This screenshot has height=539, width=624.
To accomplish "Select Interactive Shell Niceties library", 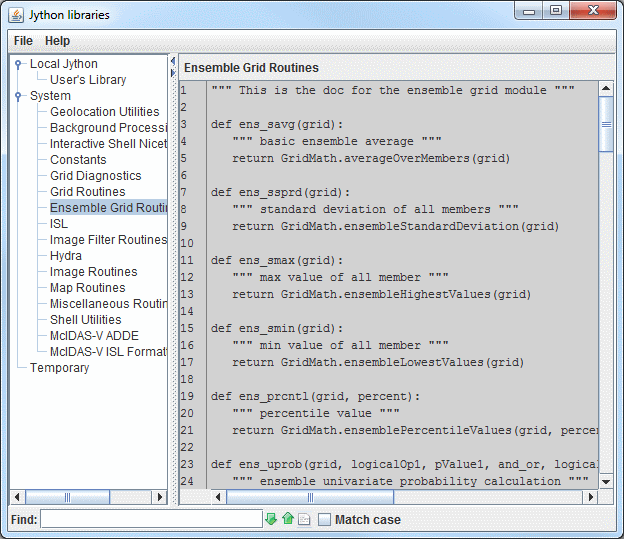I will [108, 143].
